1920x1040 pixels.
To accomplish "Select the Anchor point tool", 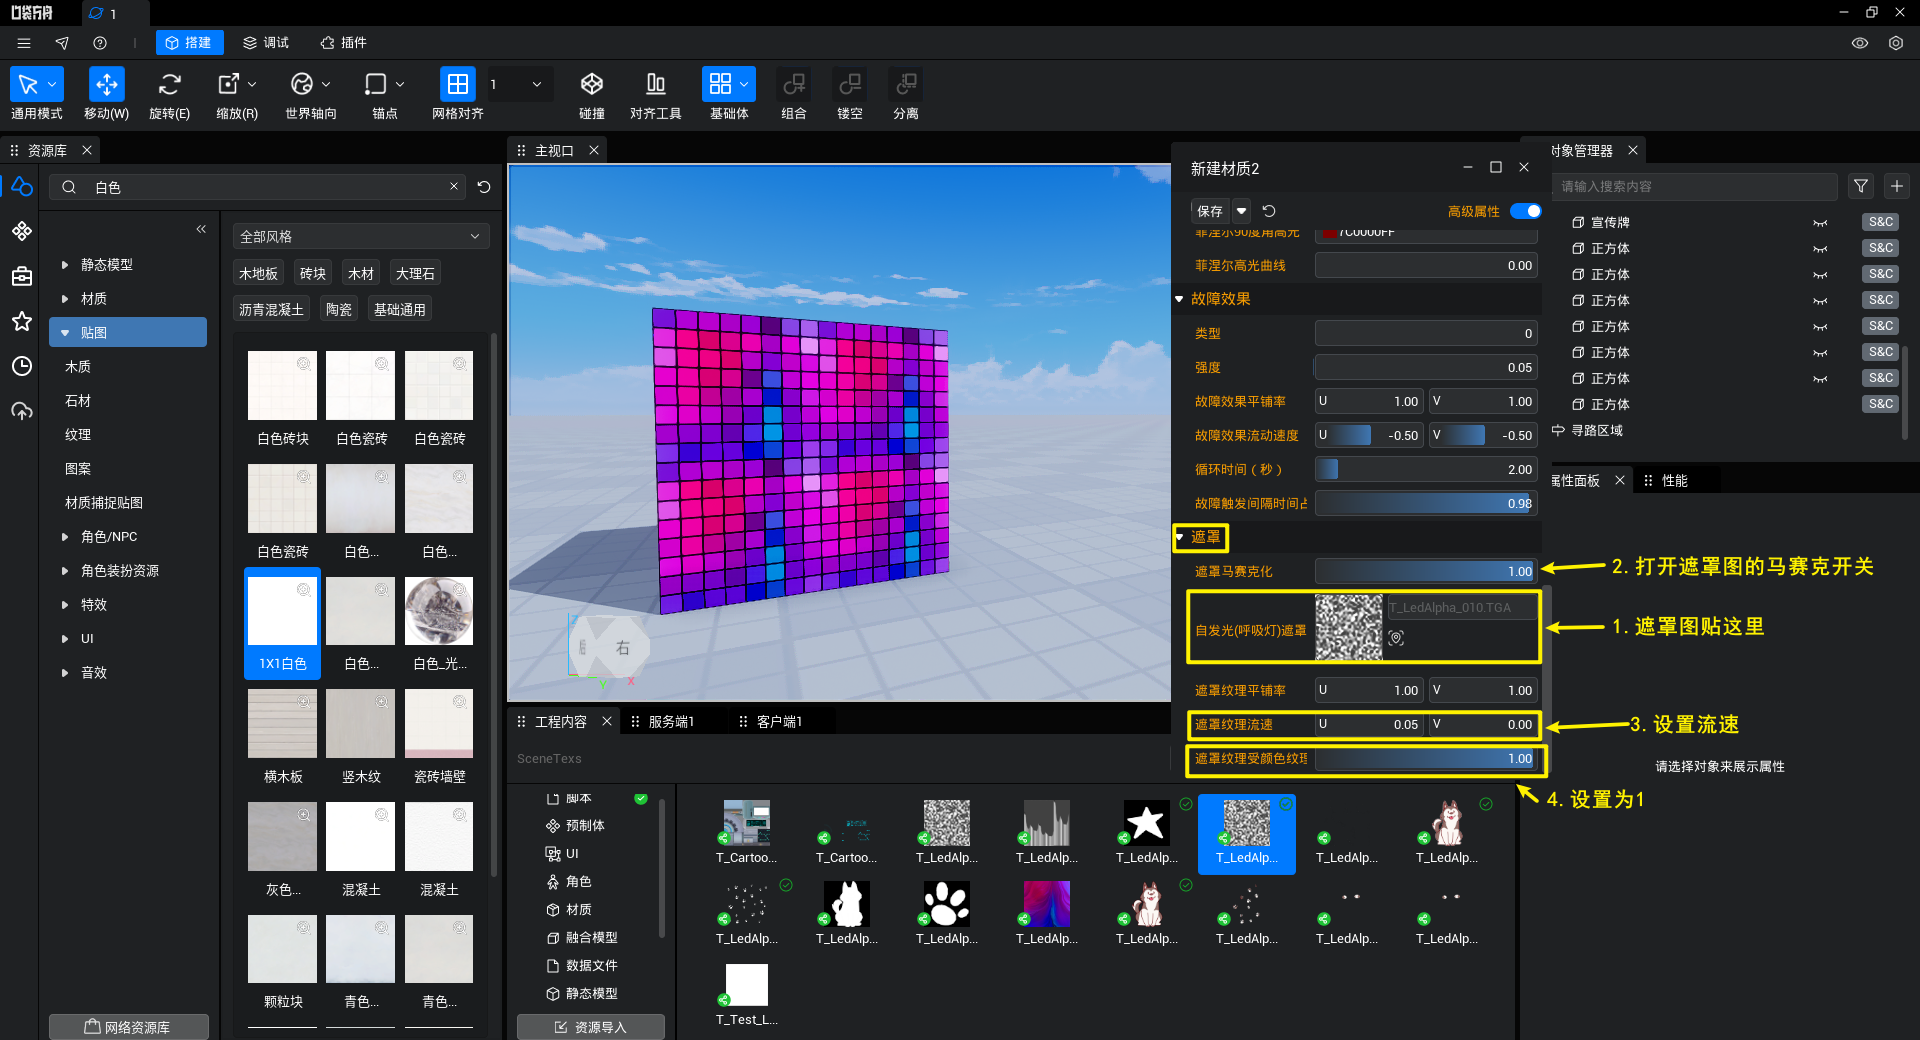I will coord(376,84).
